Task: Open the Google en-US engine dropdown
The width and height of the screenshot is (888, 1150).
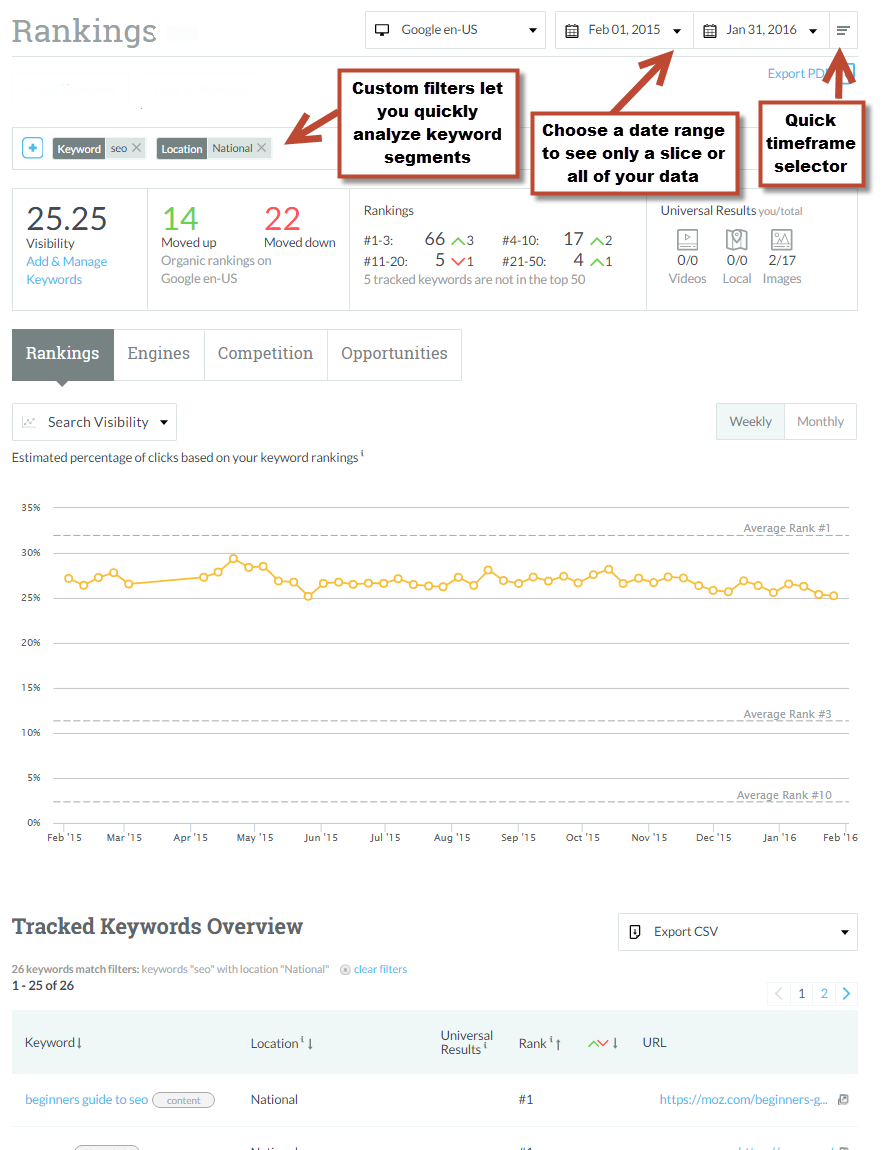Action: coord(455,30)
